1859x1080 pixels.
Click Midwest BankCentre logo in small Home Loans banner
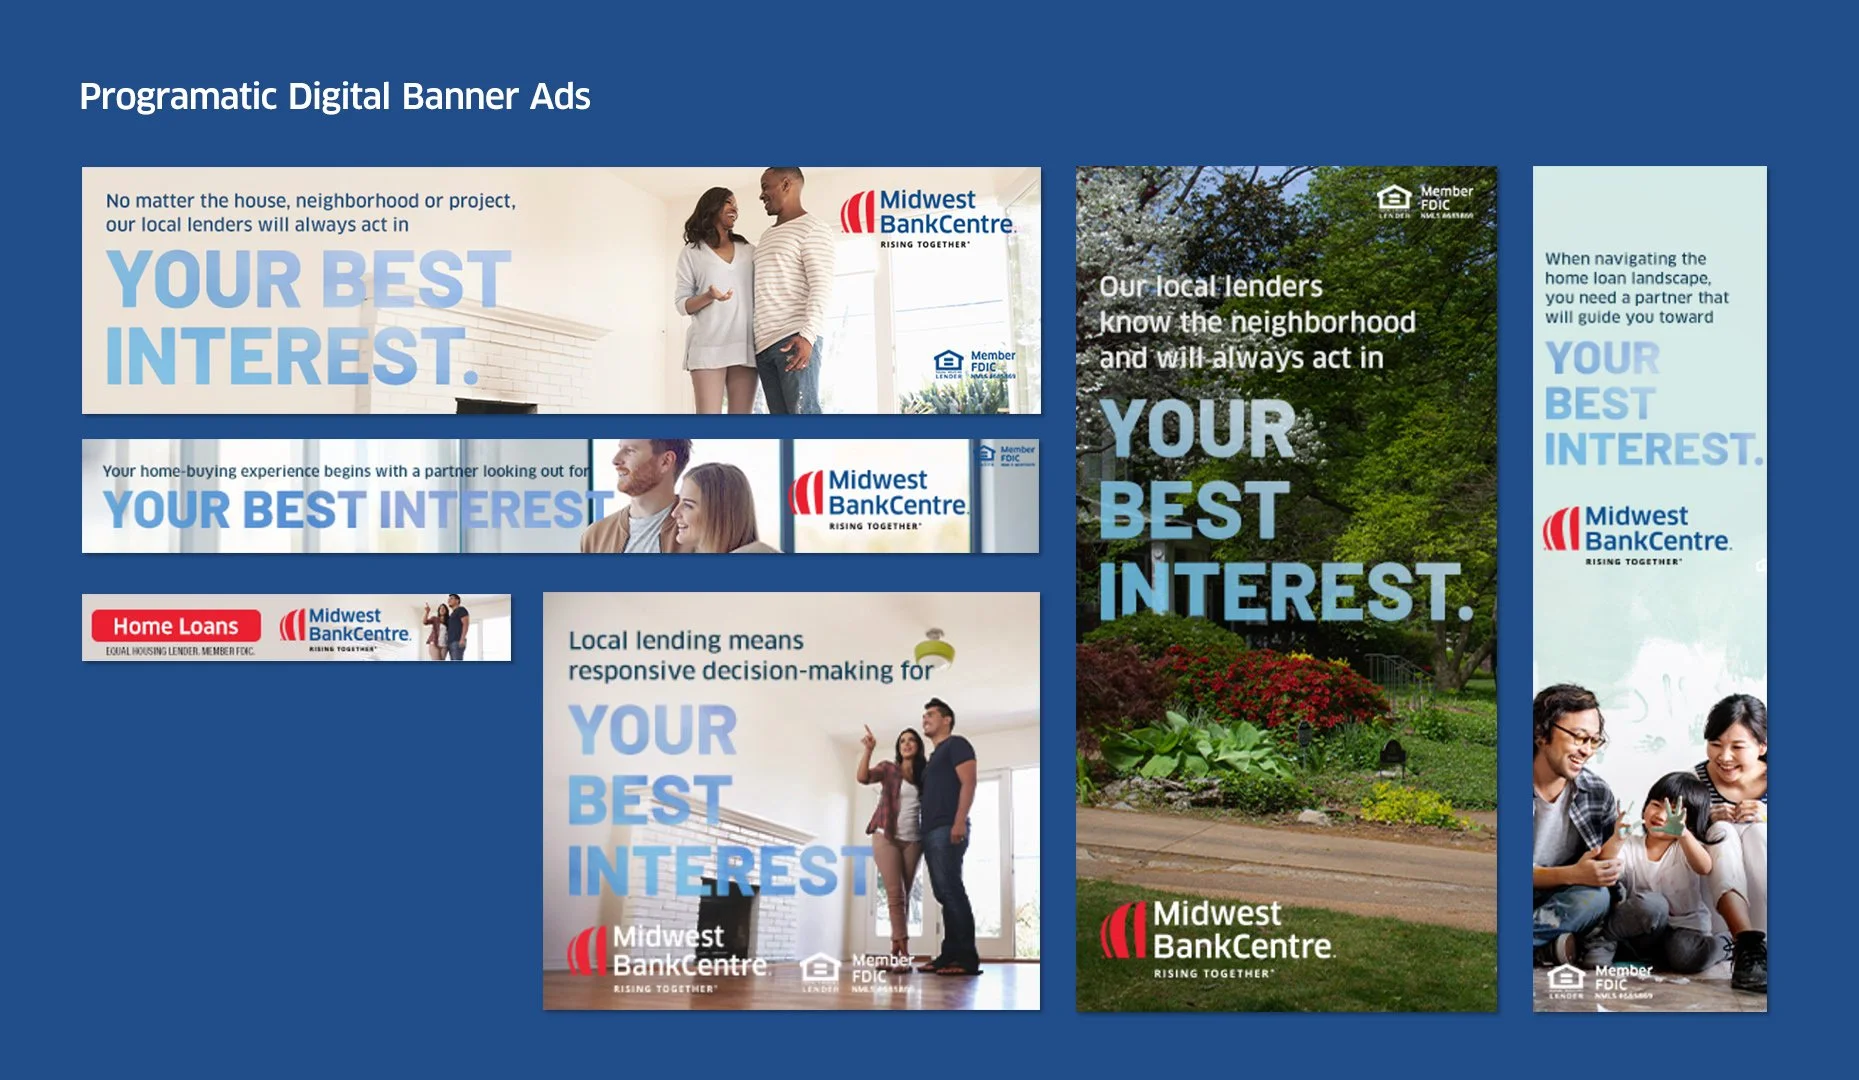345,629
